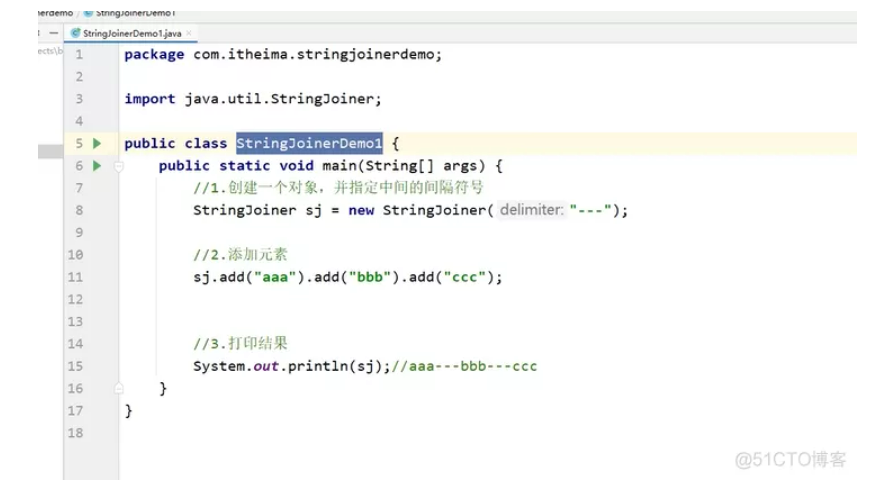The width and height of the screenshot is (895, 499).
Task: Click the //2. comment on line 10
Action: click(x=240, y=255)
